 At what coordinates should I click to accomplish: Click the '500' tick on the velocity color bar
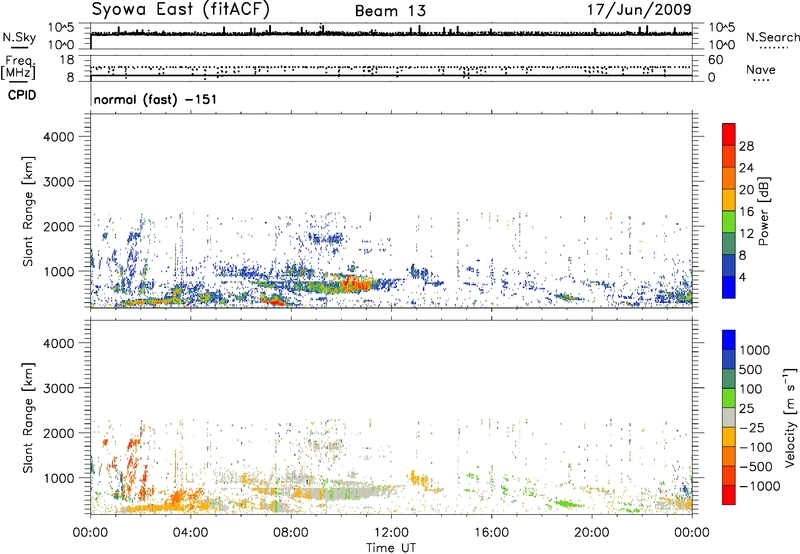(x=751, y=369)
